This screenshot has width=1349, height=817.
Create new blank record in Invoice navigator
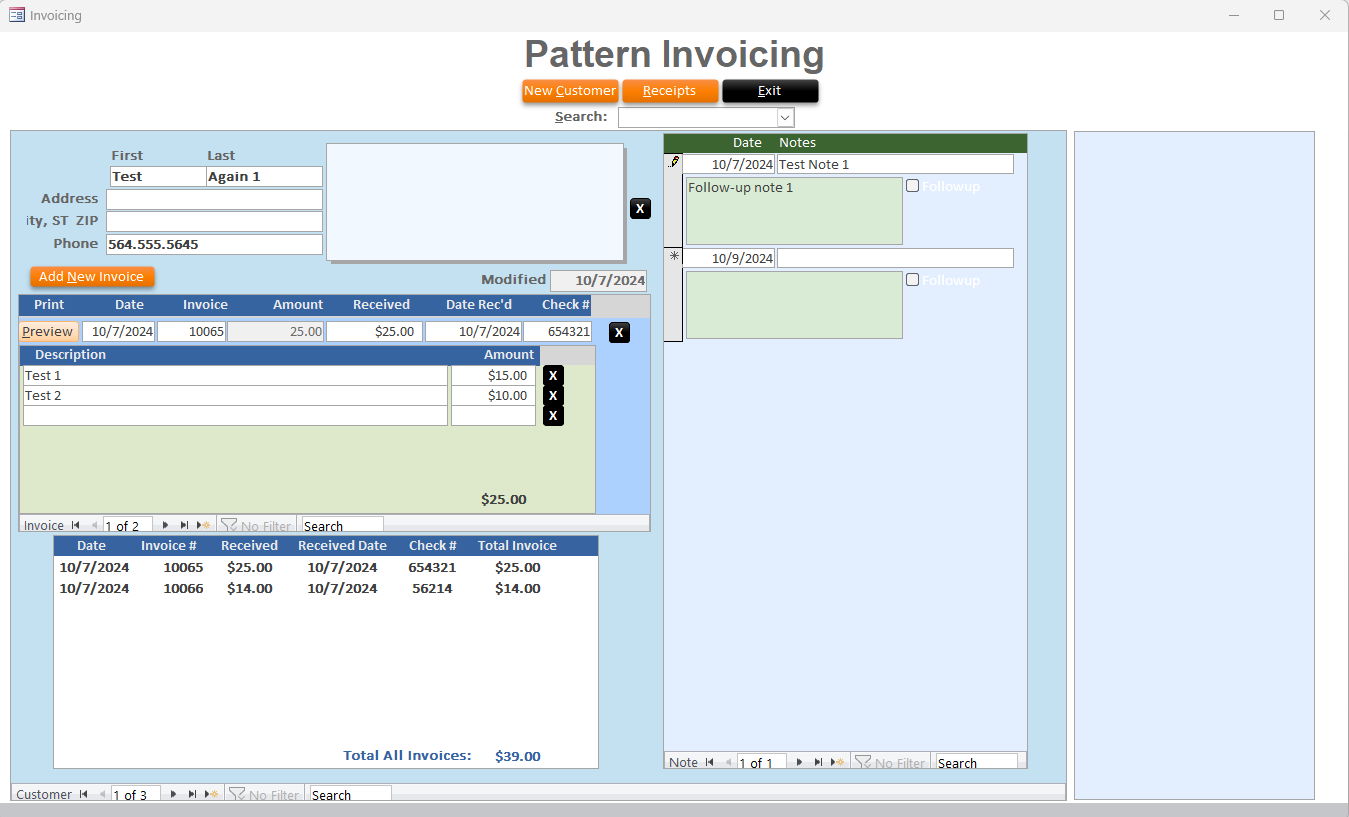[204, 525]
